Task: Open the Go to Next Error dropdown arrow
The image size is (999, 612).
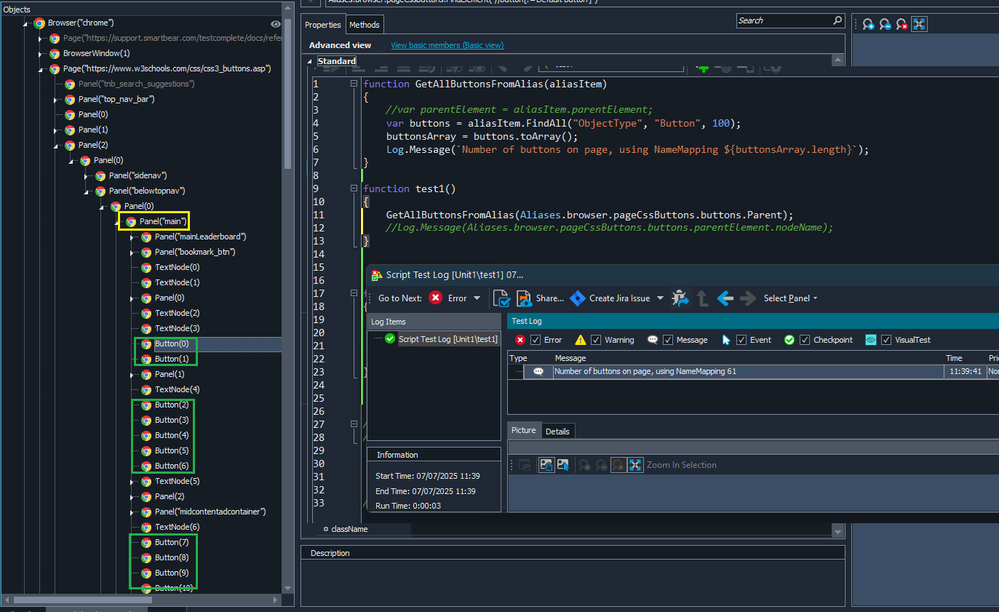Action: tap(477, 298)
